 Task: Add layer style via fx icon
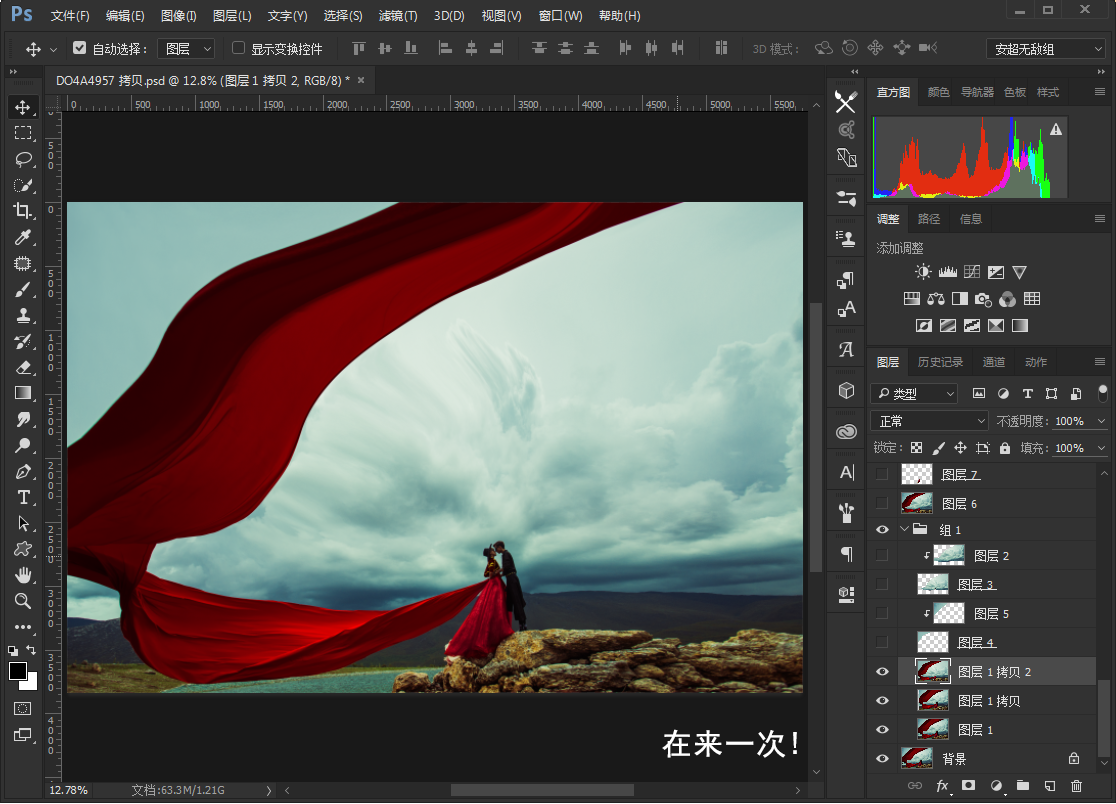coord(942,786)
